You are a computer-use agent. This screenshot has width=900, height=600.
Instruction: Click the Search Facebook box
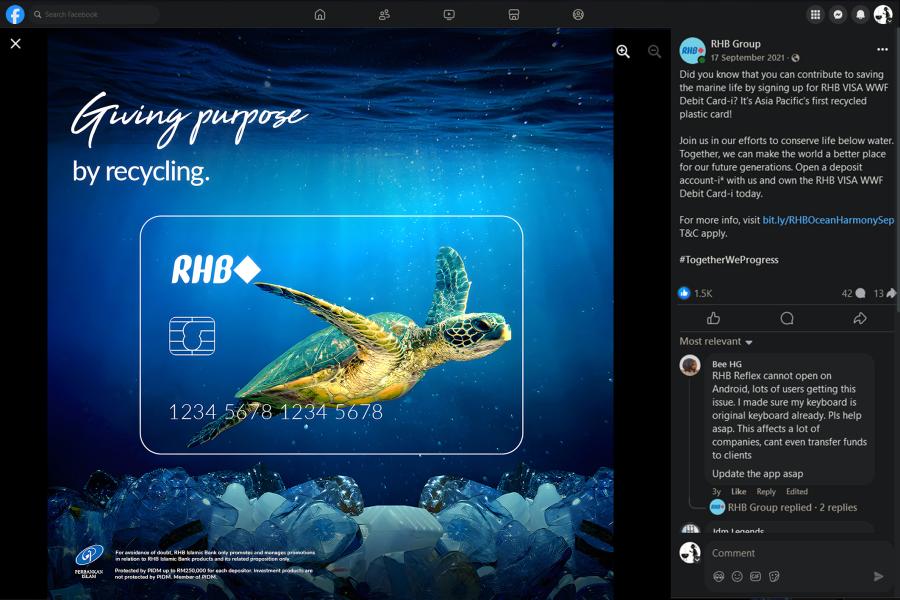point(94,15)
